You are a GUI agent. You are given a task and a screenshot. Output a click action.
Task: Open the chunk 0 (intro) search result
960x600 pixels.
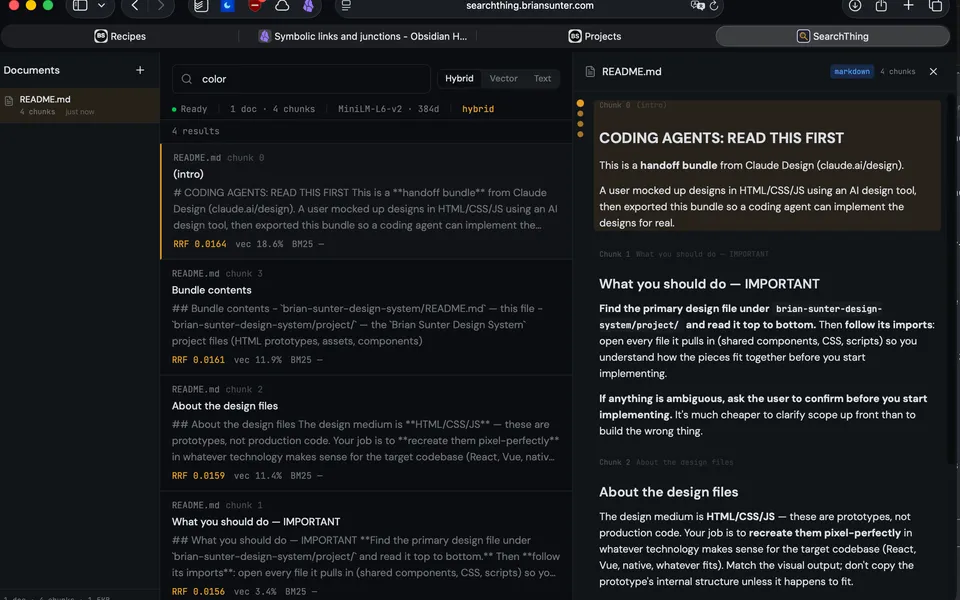[366, 201]
